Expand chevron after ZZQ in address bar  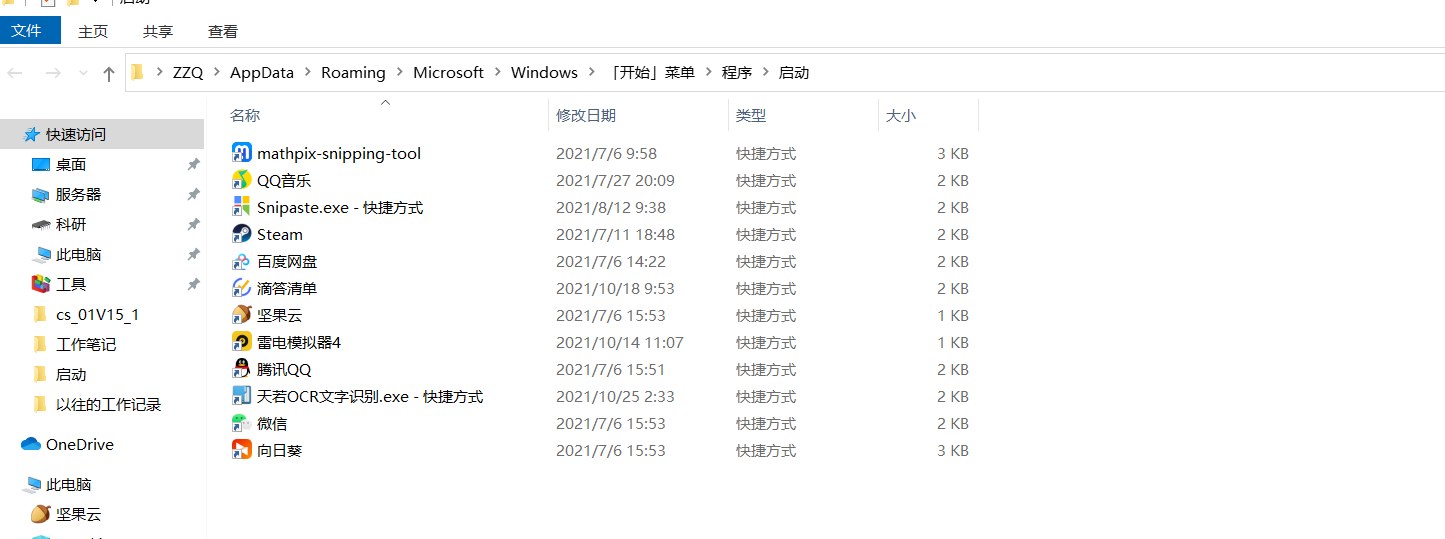pyautogui.click(x=216, y=72)
